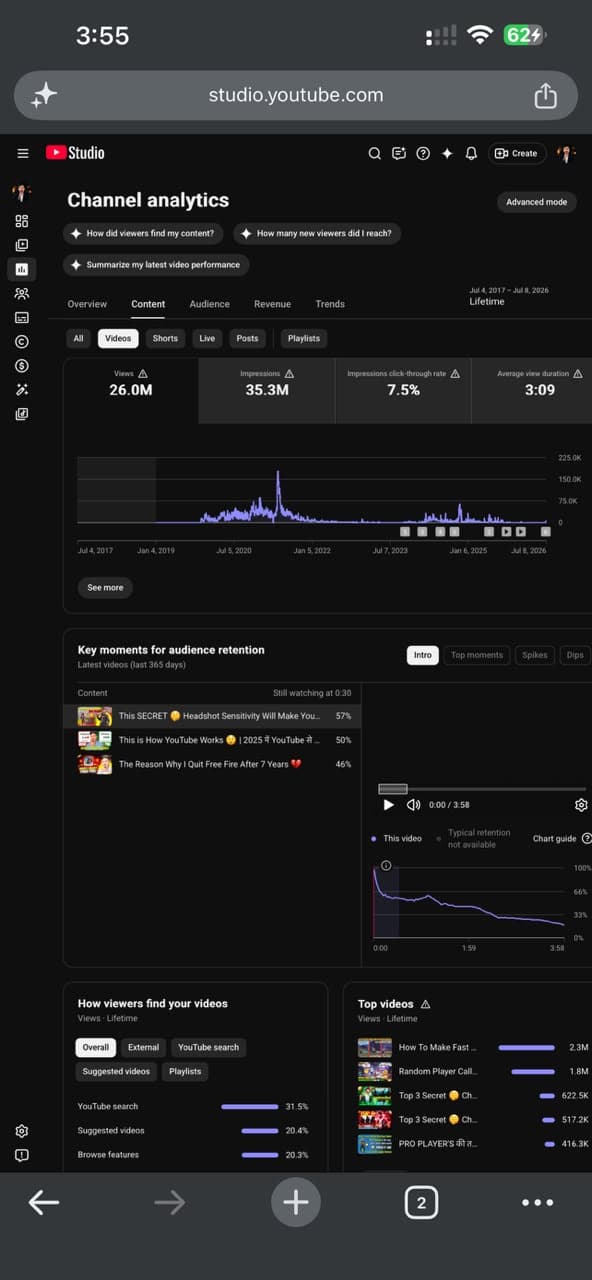
Task: Open the Earn dollar-sign sidebar icon
Action: (22, 365)
